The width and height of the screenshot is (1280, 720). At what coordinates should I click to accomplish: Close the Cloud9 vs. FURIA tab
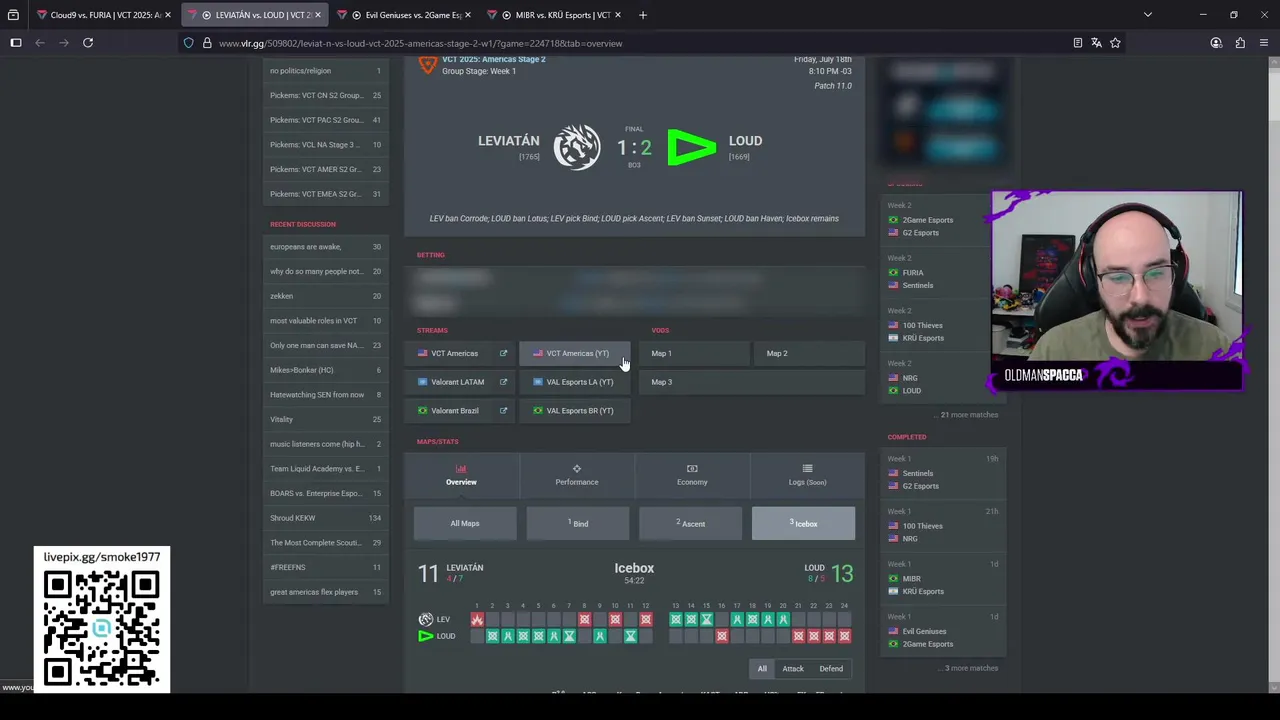coord(168,15)
